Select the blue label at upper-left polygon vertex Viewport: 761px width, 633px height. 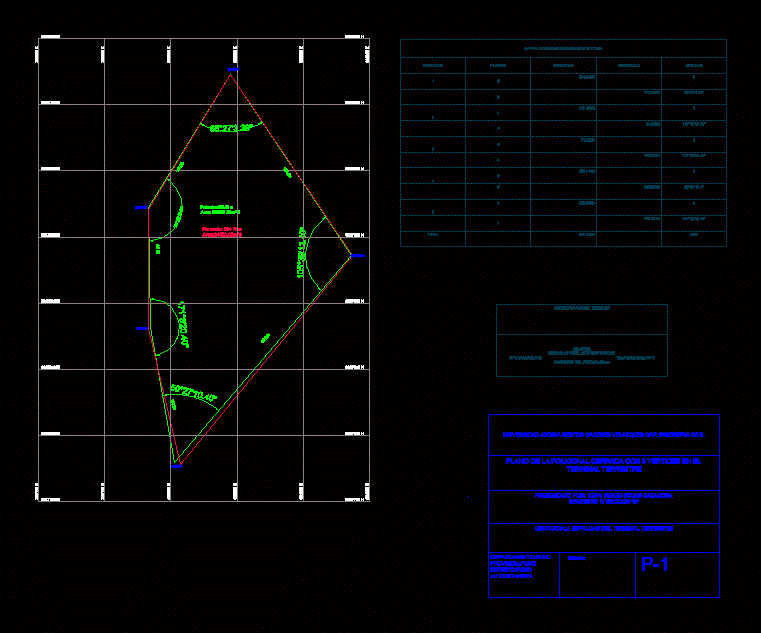141,208
